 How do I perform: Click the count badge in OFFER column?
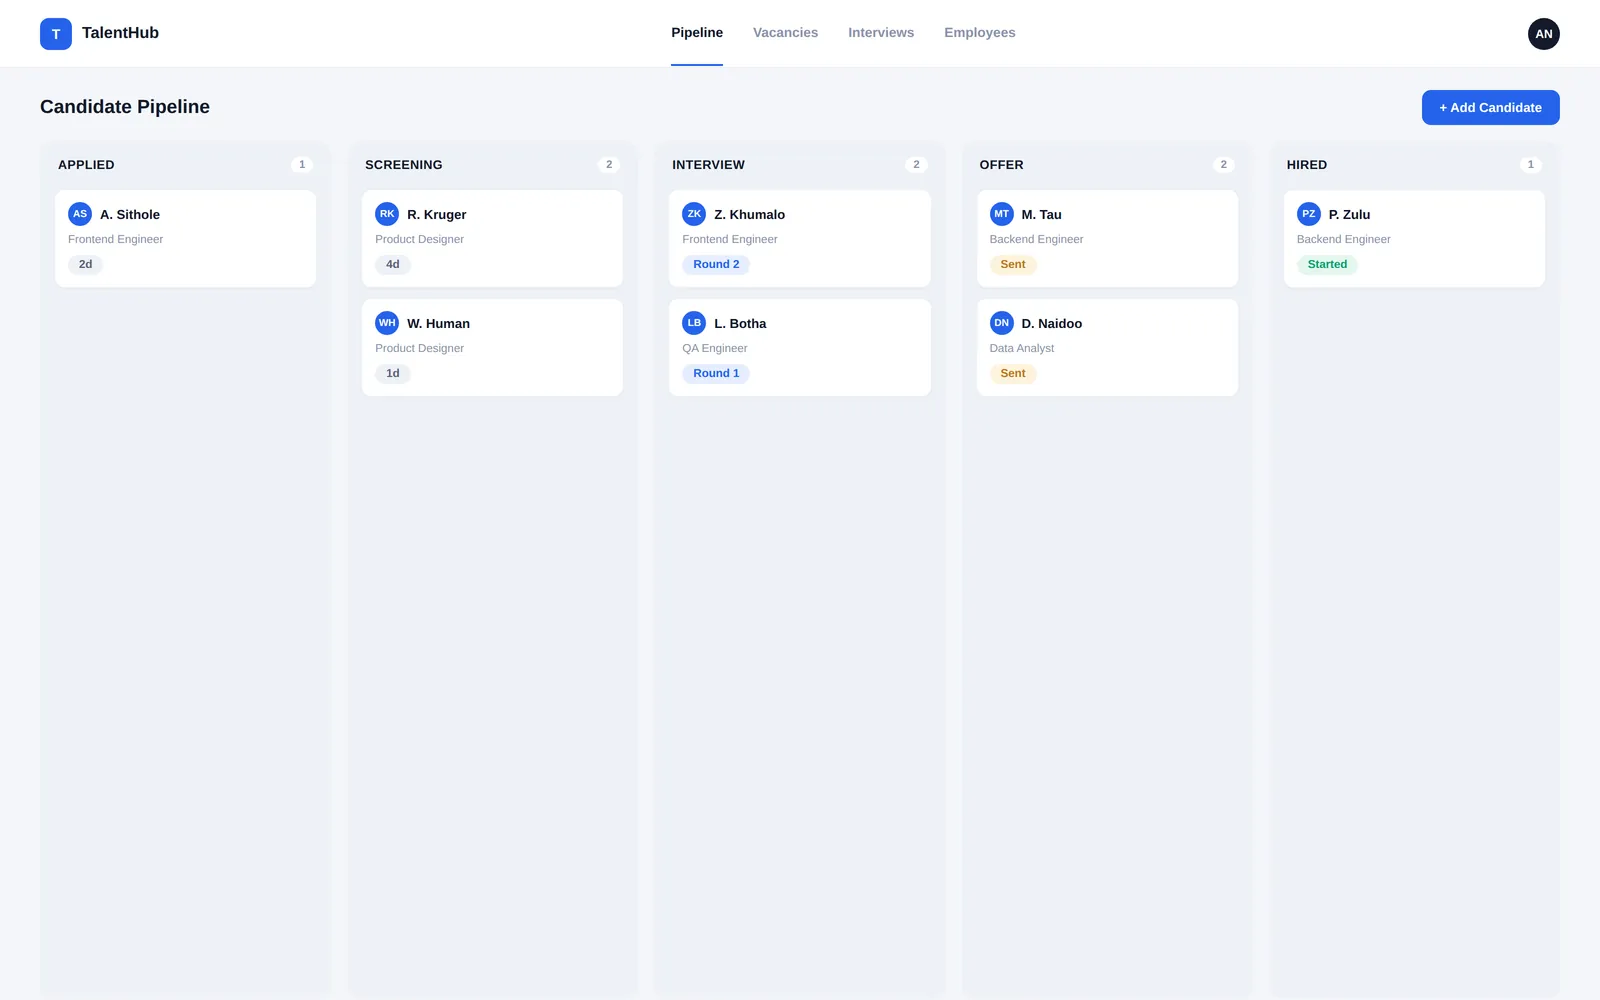1223,165
